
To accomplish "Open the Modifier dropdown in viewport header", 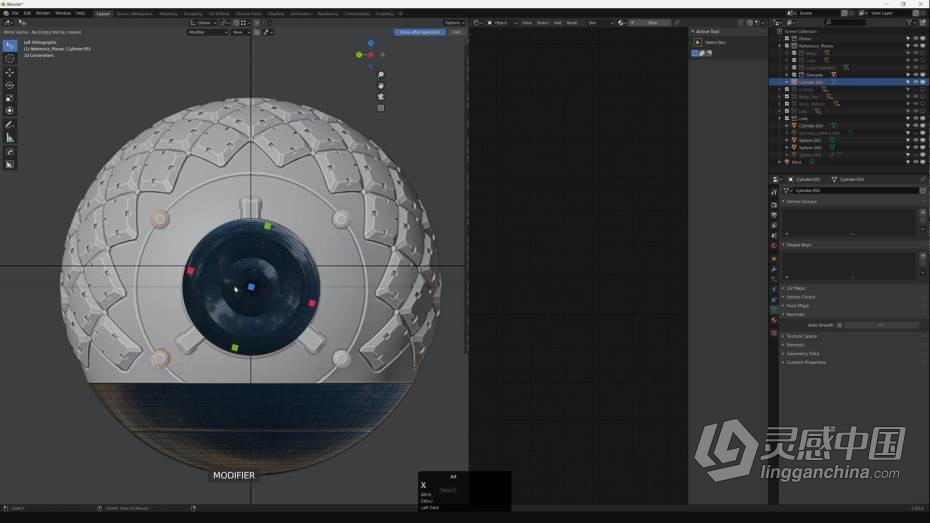I will [208, 32].
